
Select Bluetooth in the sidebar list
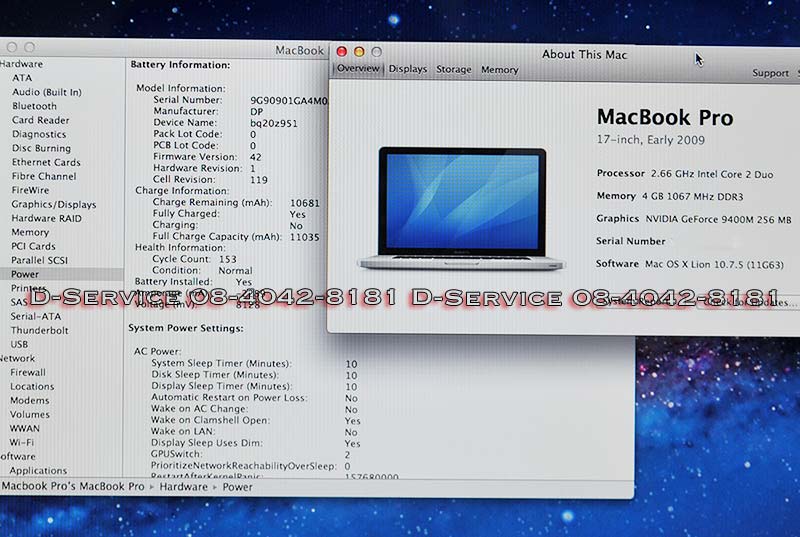34,106
